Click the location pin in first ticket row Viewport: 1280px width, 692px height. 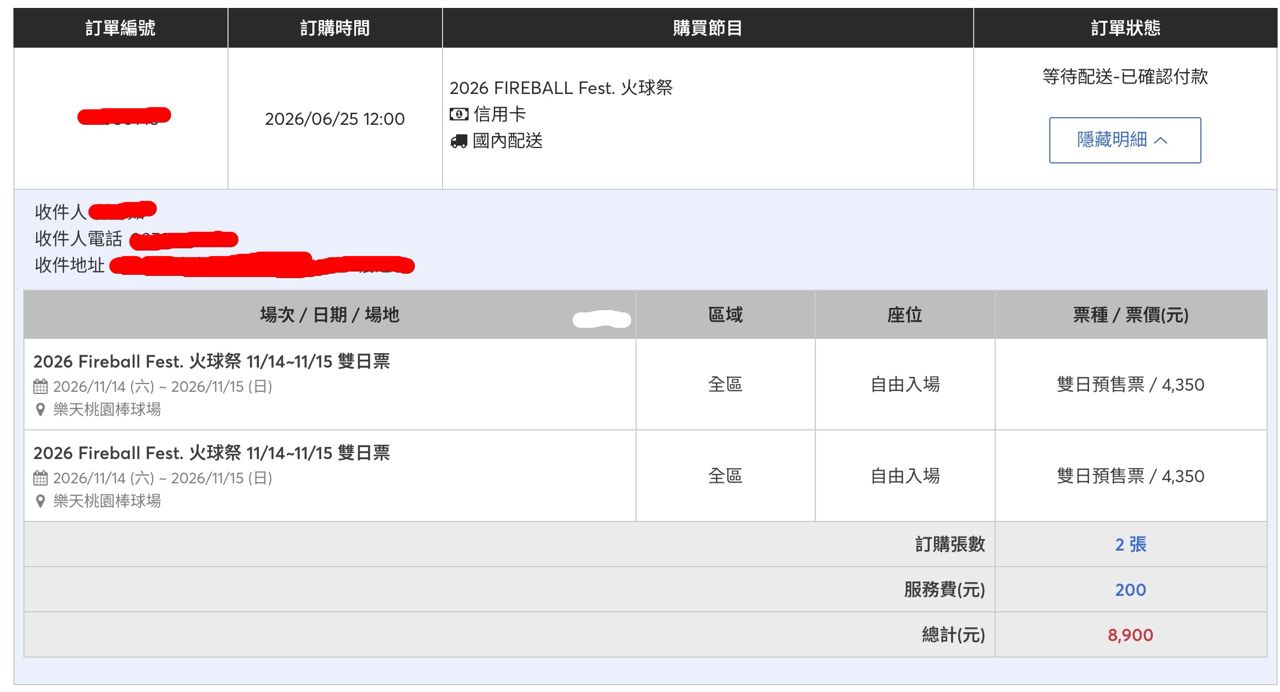(40, 409)
